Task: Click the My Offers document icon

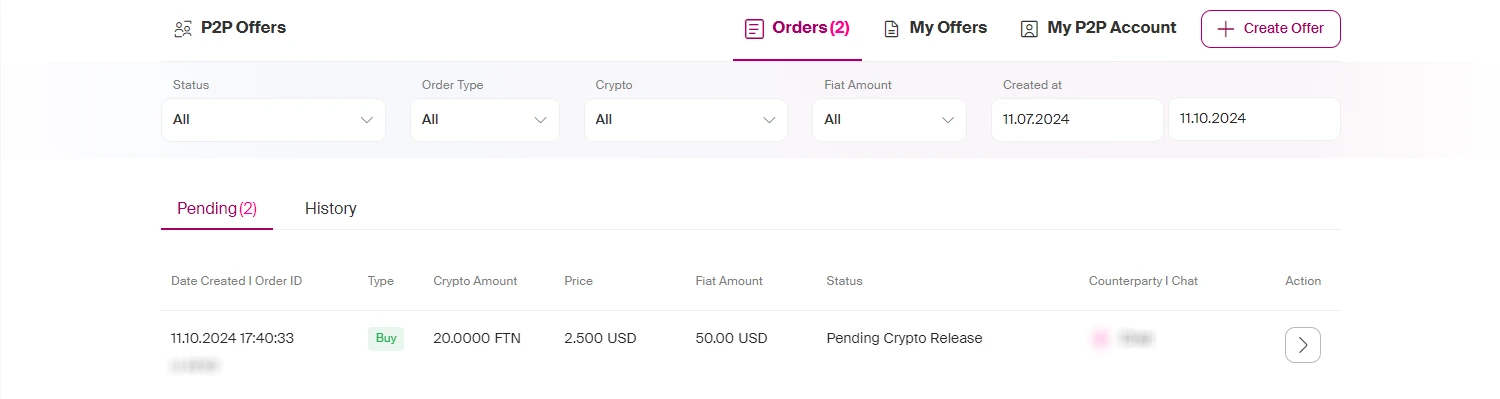Action: tap(891, 29)
